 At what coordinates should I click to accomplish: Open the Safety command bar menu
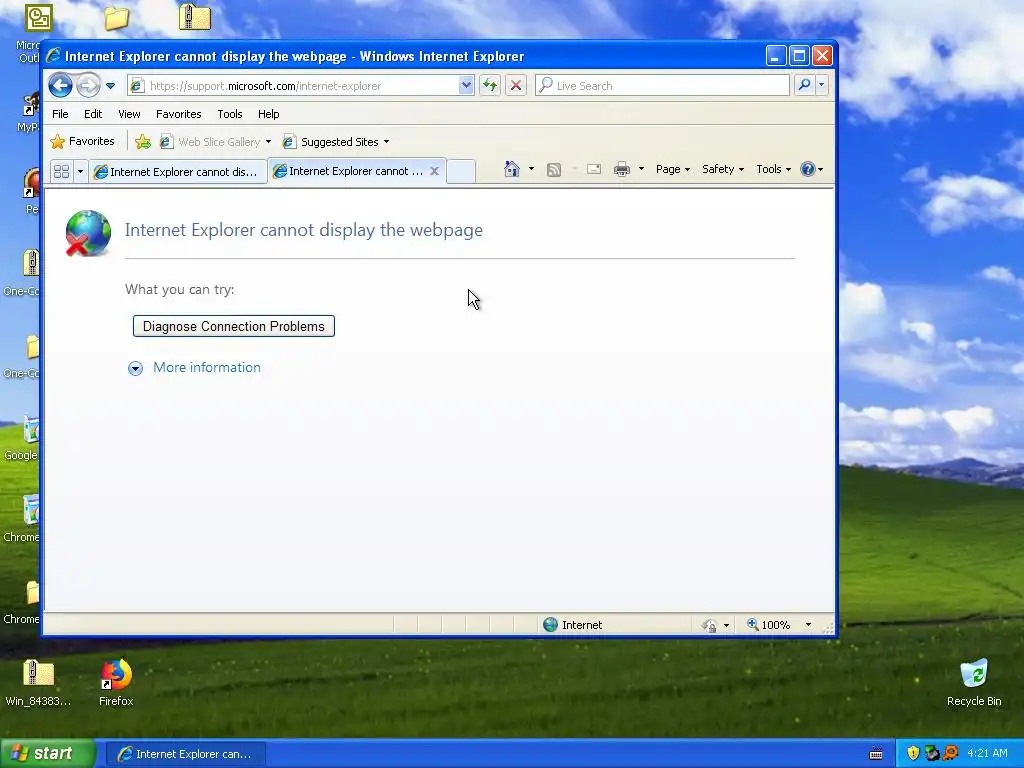click(722, 169)
